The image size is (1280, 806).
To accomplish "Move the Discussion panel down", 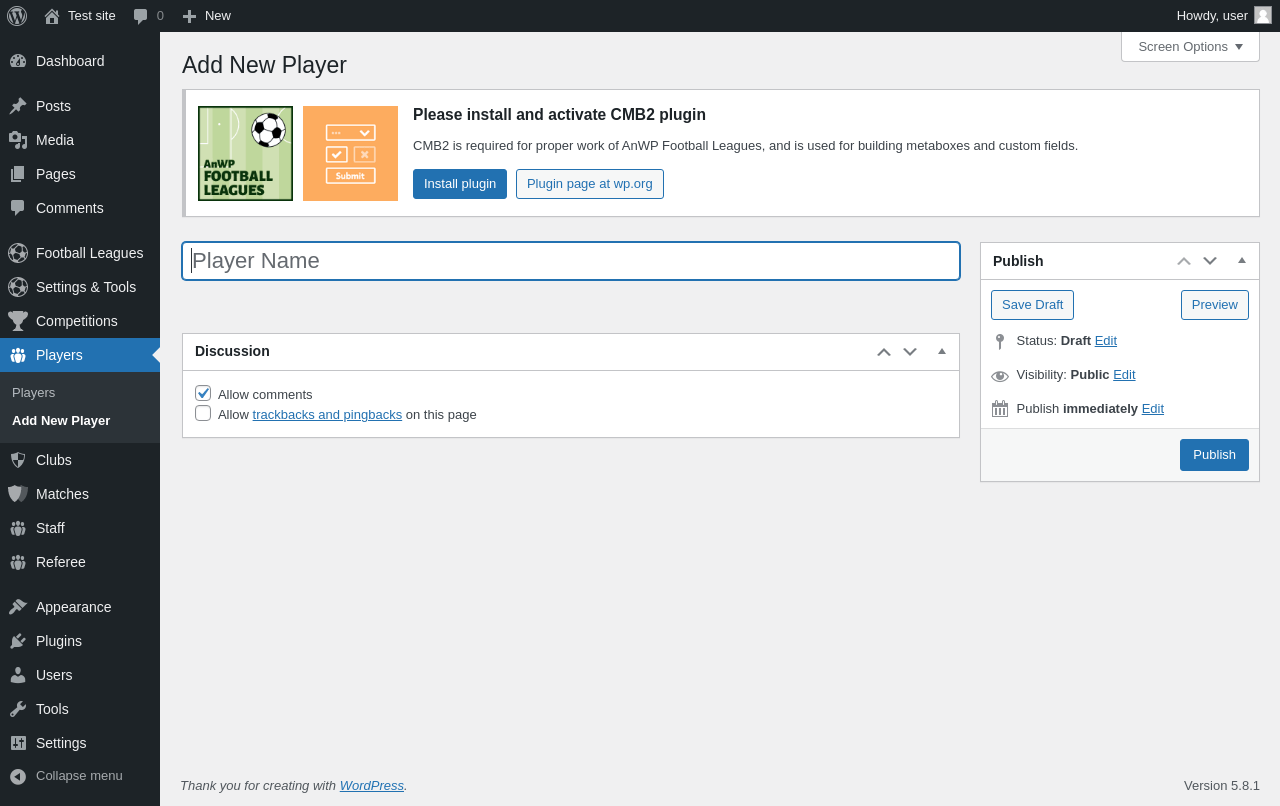I will pos(910,352).
